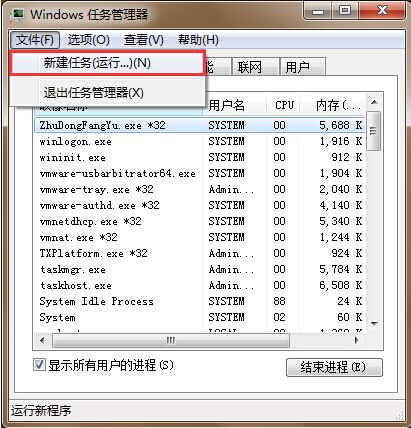Select the wininit.exe process row
This screenshot has height=428, width=411.
point(200,157)
